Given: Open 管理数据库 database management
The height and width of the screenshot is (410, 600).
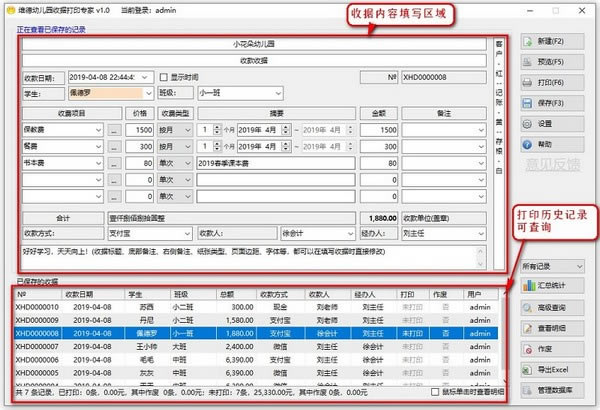Looking at the screenshot, I should [552, 389].
